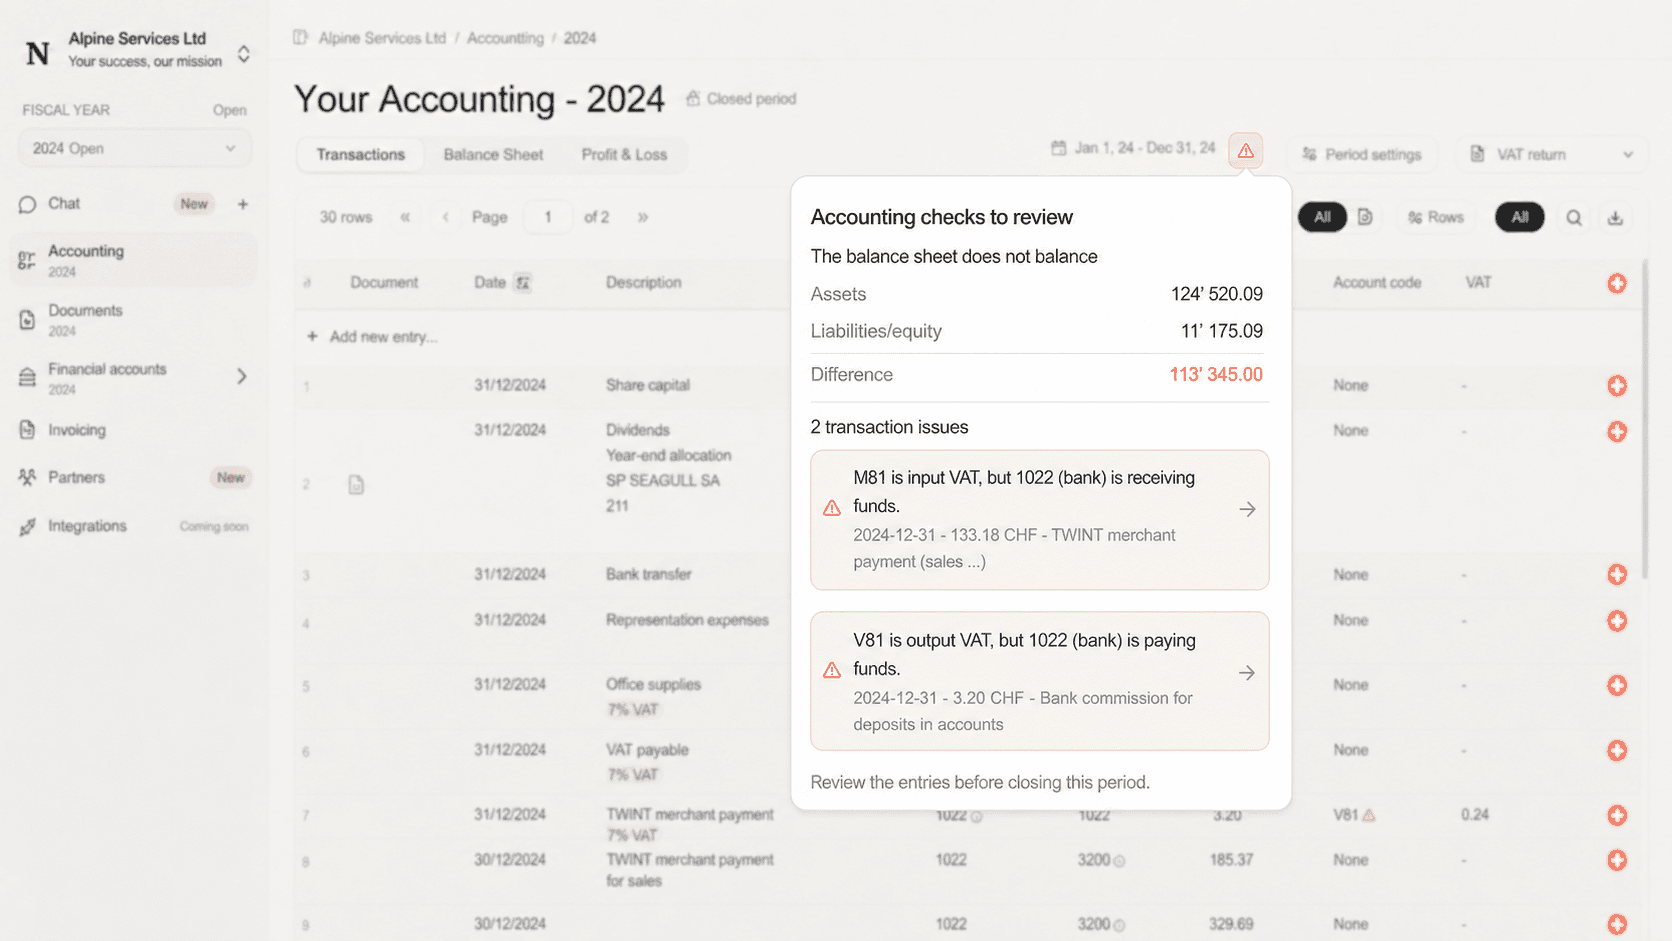Open the Rows settings button
The height and width of the screenshot is (941, 1672).
point(1436,217)
